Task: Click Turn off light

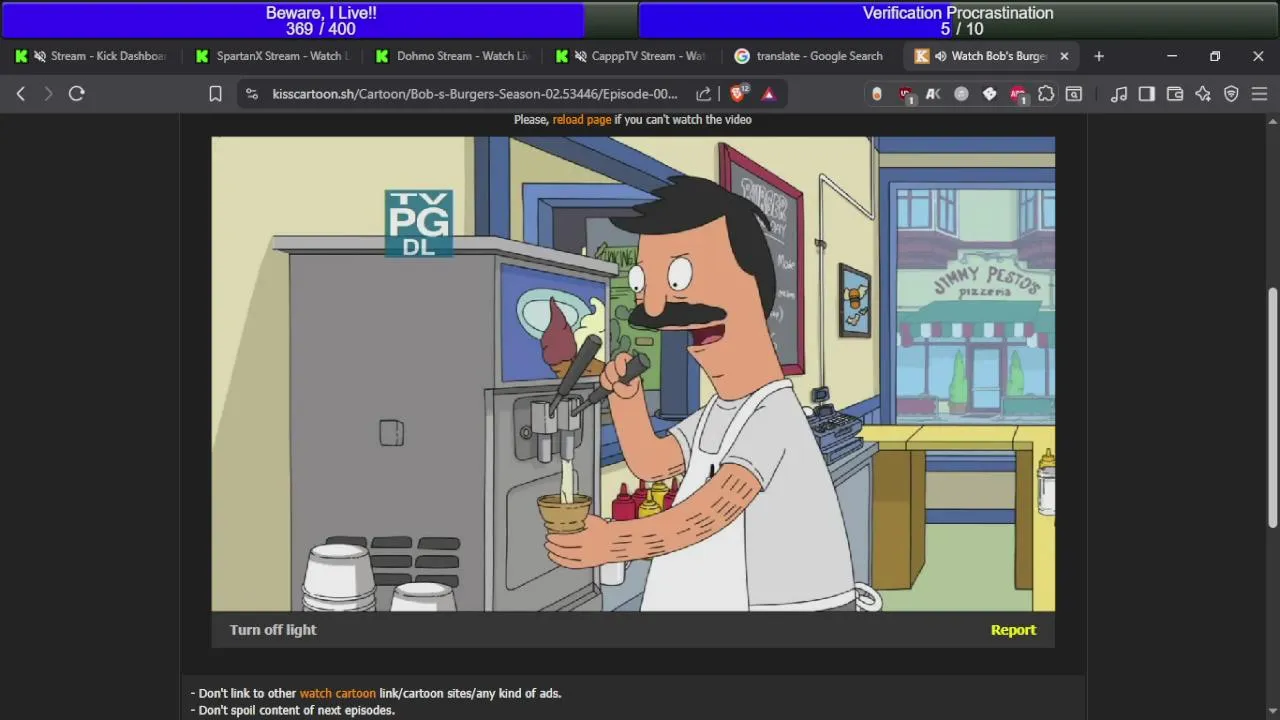Action: [x=273, y=630]
